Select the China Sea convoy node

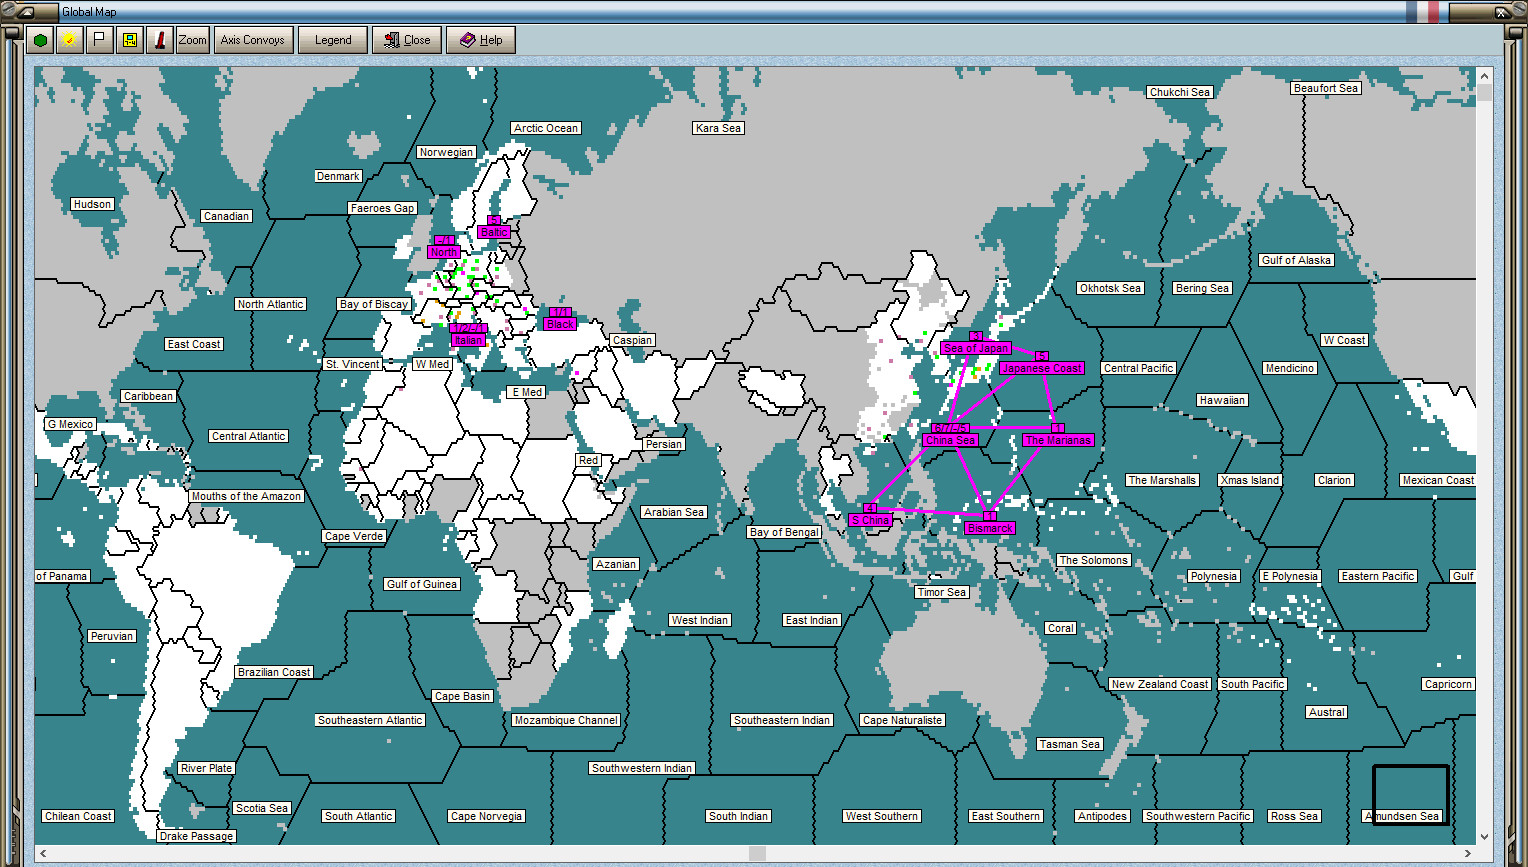(950, 439)
